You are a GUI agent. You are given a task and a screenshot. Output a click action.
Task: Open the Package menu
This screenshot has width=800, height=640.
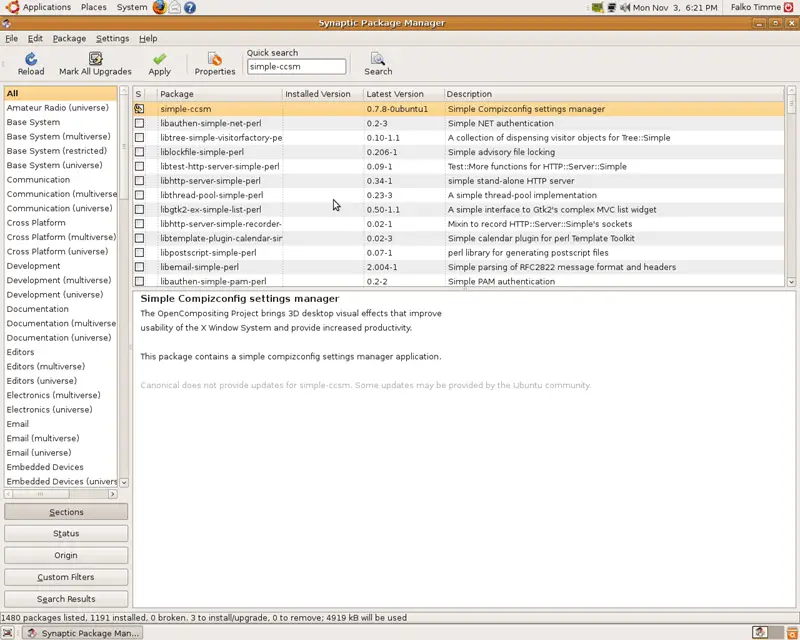pos(69,38)
